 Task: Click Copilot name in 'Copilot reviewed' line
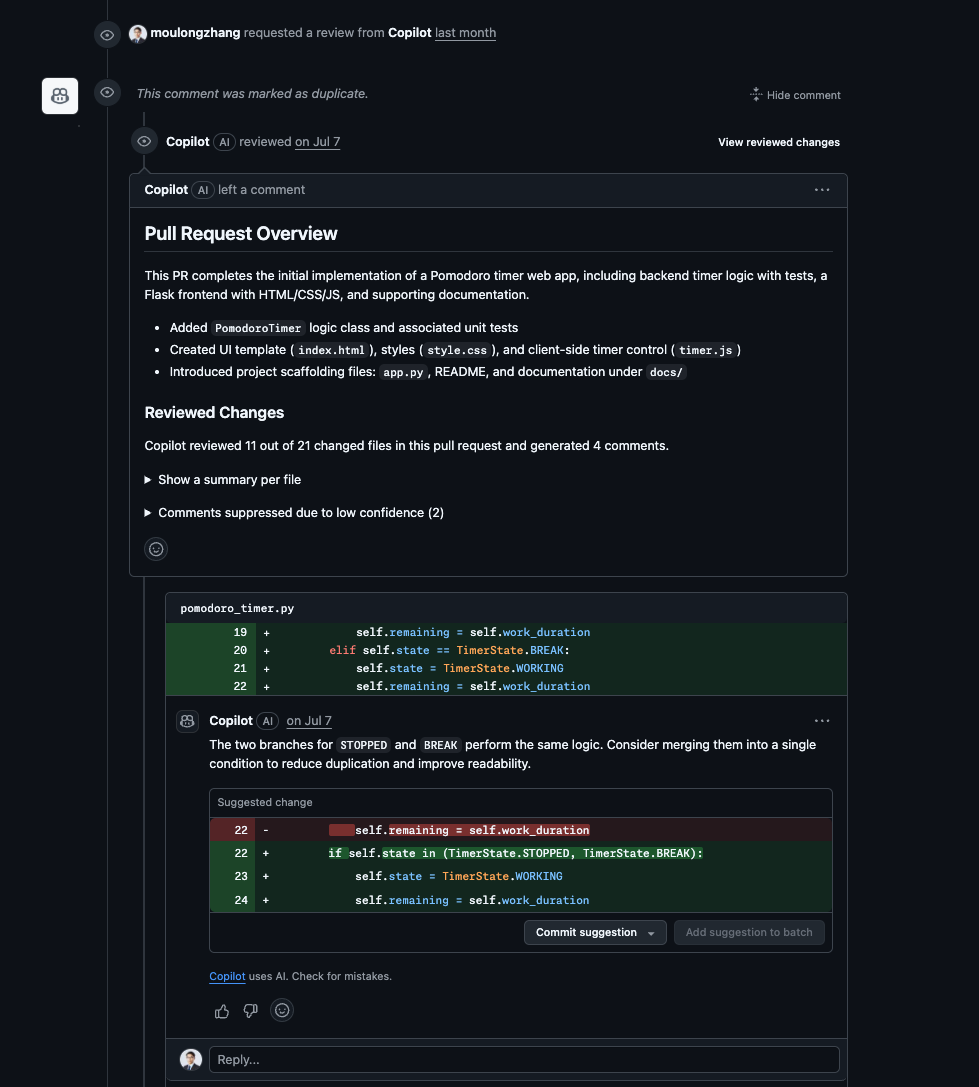(187, 141)
